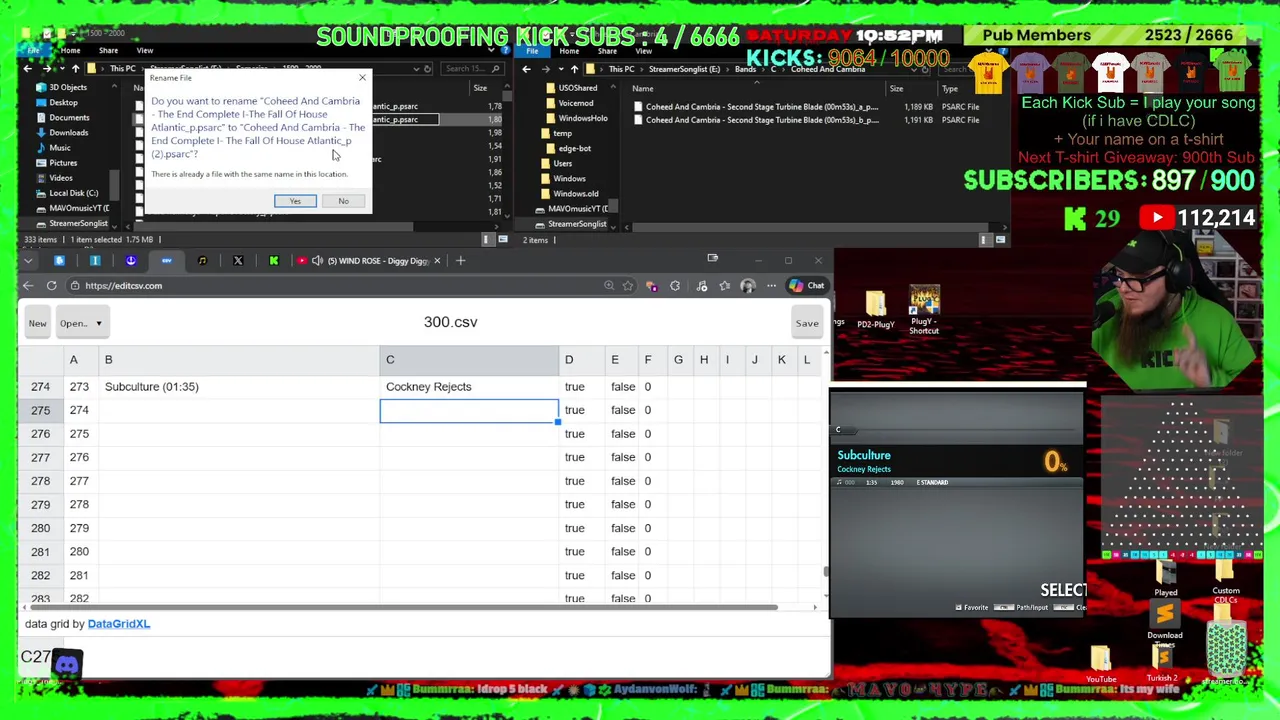
Task: Open Copilot Chat in the browser
Action: (806, 286)
